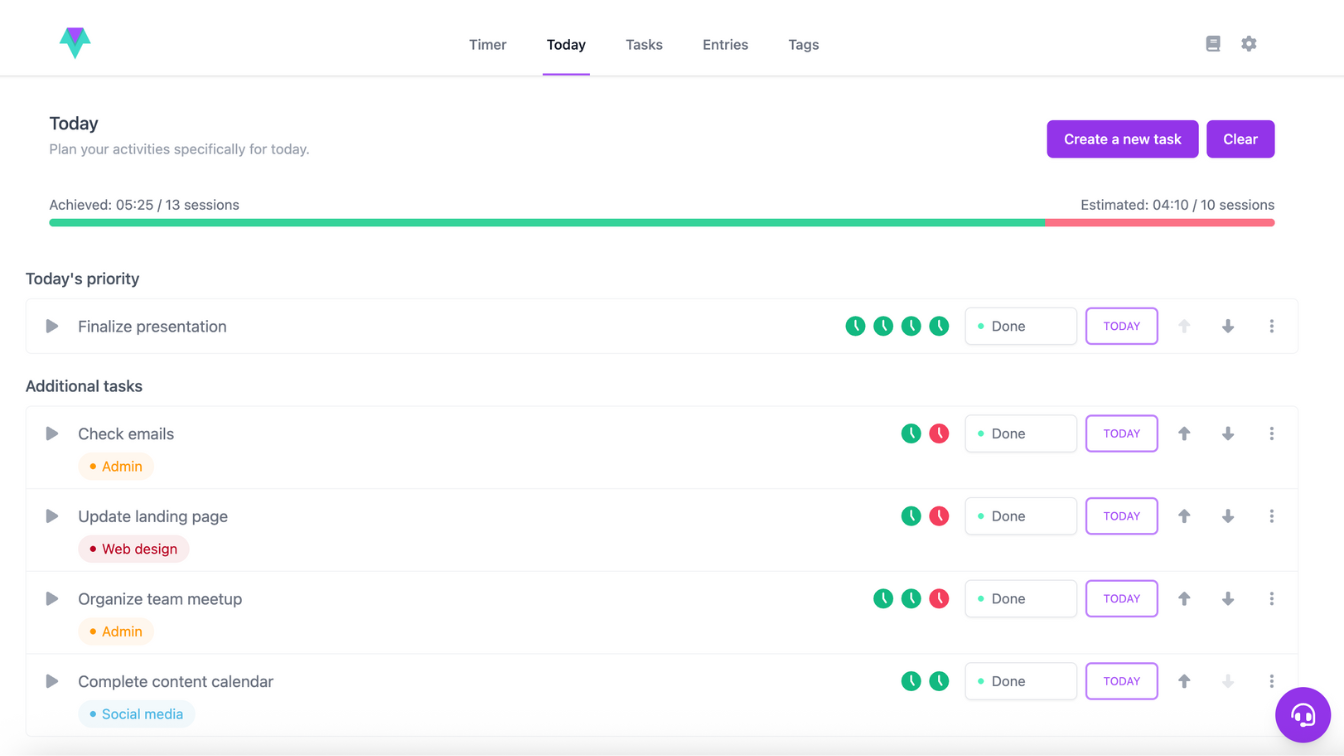
Task: Start timer for Finalize presentation task
Action: pyautogui.click(x=52, y=326)
